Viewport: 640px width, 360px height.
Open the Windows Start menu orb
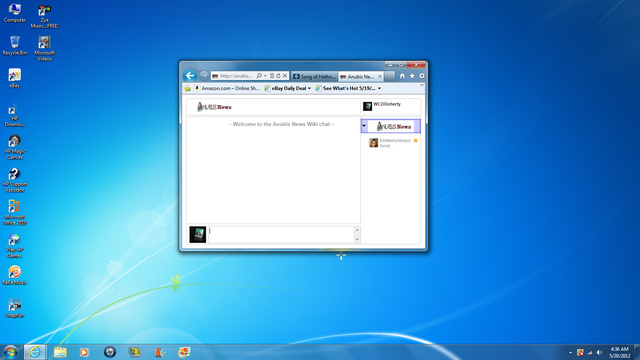click(11, 352)
